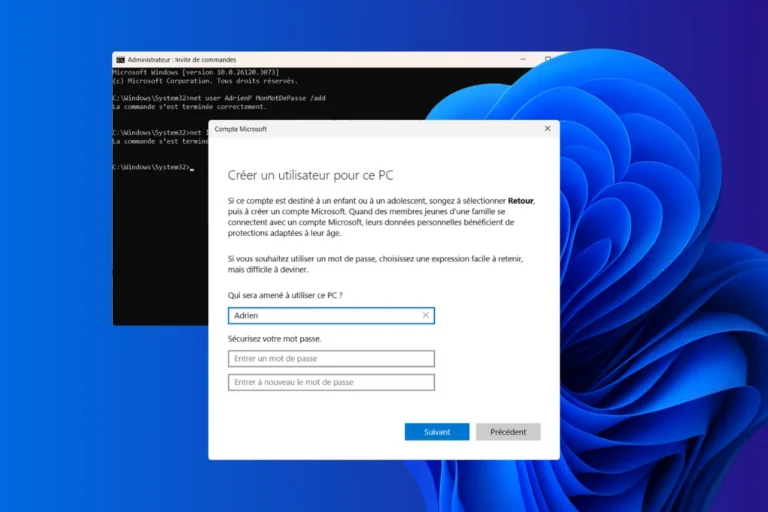
Task: Close the Compte Microsoft dialog
Action: coord(548,128)
